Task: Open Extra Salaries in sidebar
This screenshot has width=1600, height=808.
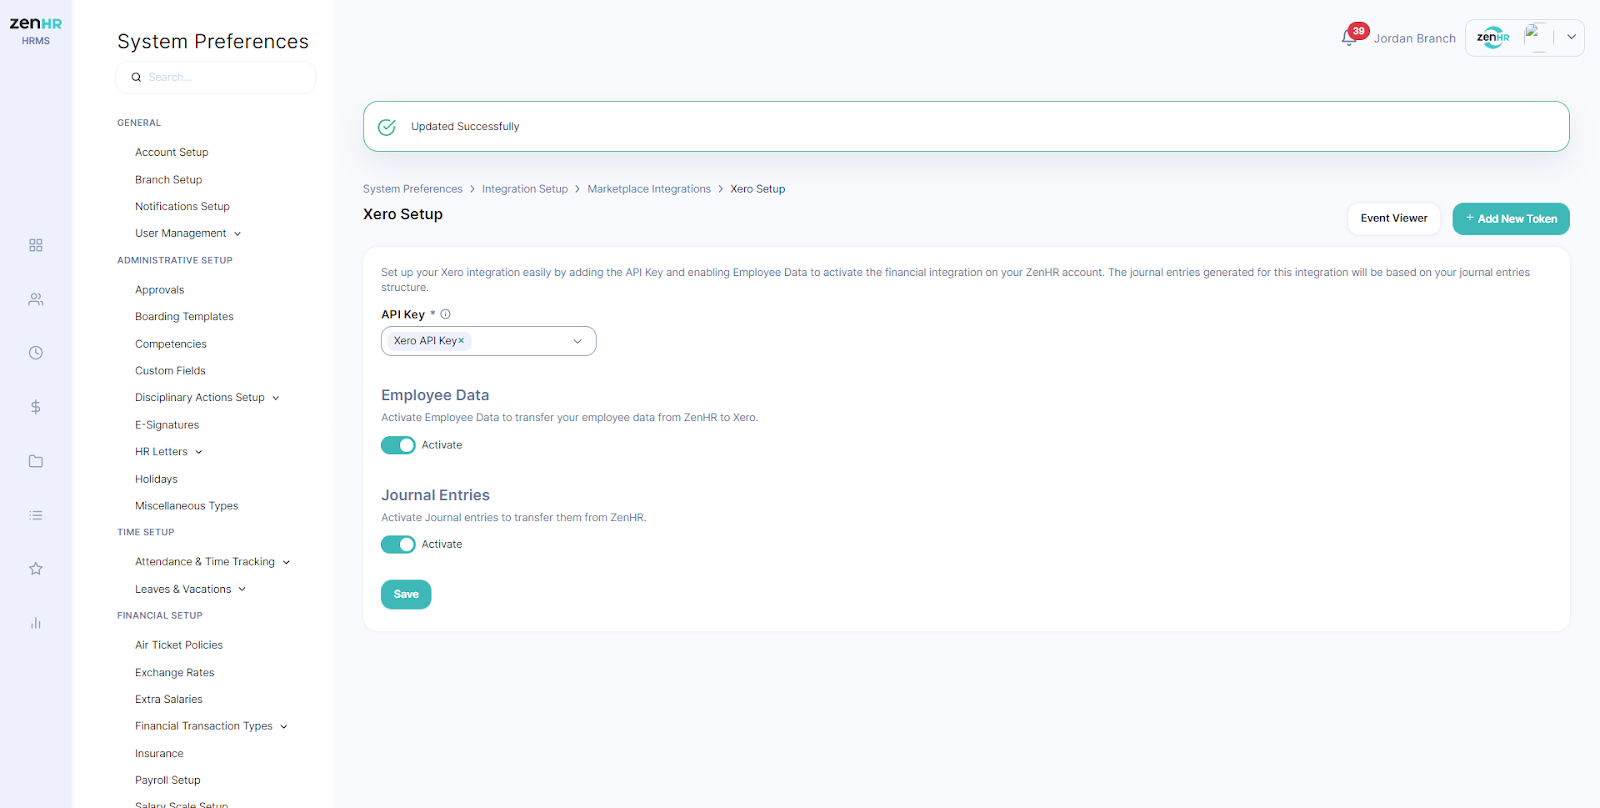Action: tap(169, 699)
